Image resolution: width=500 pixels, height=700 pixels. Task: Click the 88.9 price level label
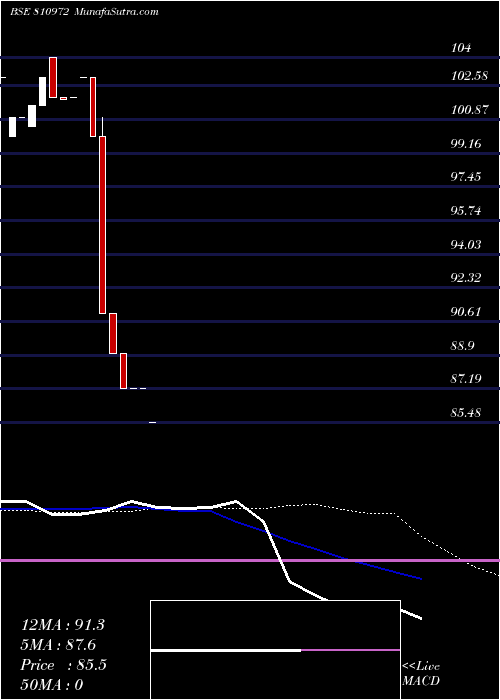(x=462, y=346)
